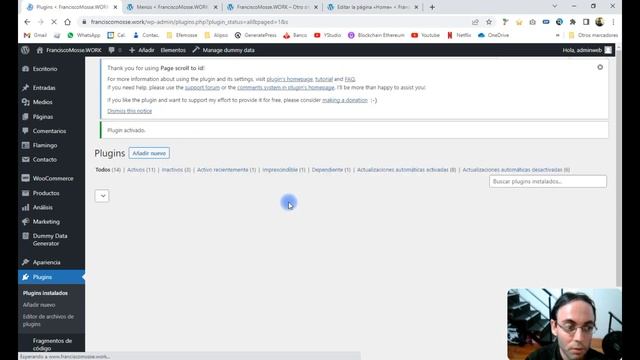The width and height of the screenshot is (640, 360).
Task: Open Productos in the sidebar
Action: [46, 193]
